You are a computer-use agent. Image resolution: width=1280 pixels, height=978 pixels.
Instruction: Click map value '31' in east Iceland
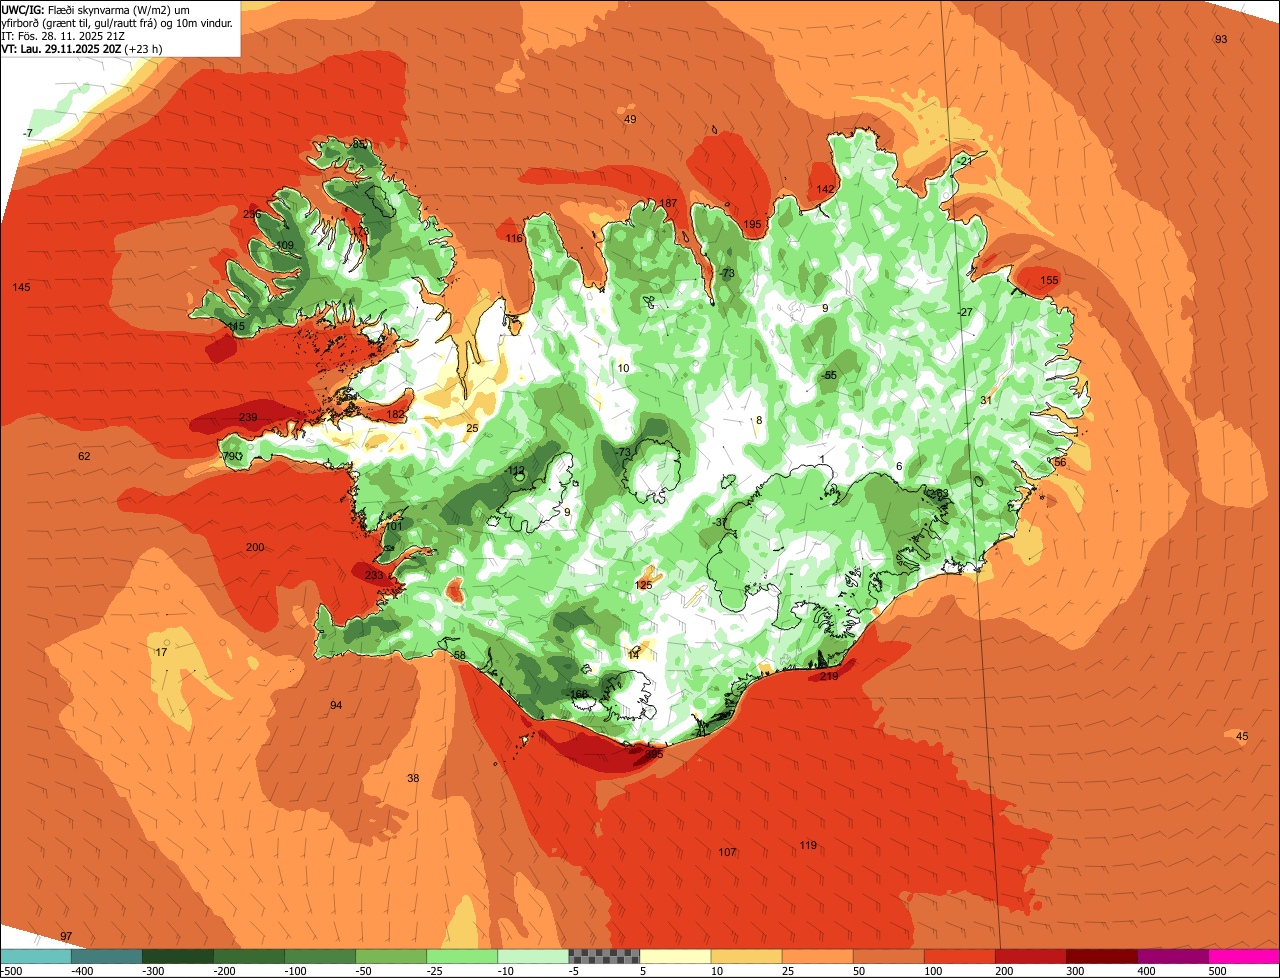tap(985, 400)
